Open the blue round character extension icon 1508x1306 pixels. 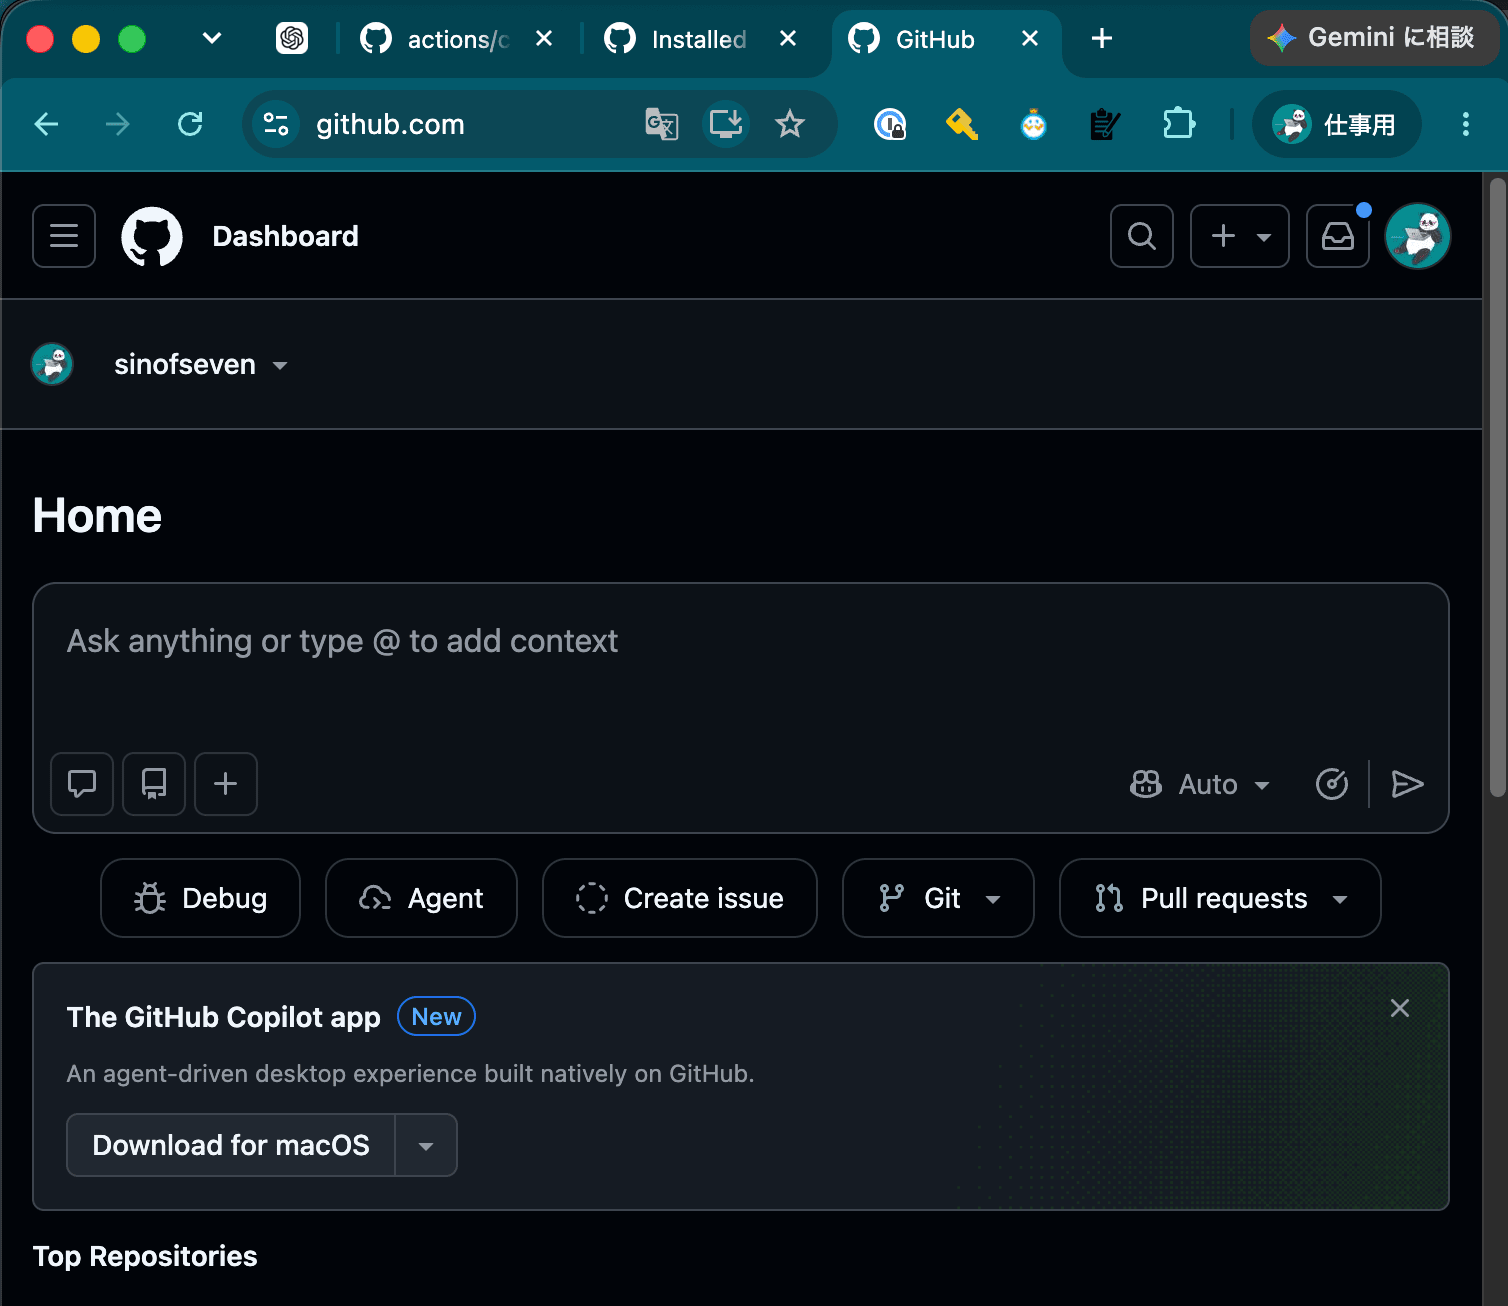[x=1034, y=124]
